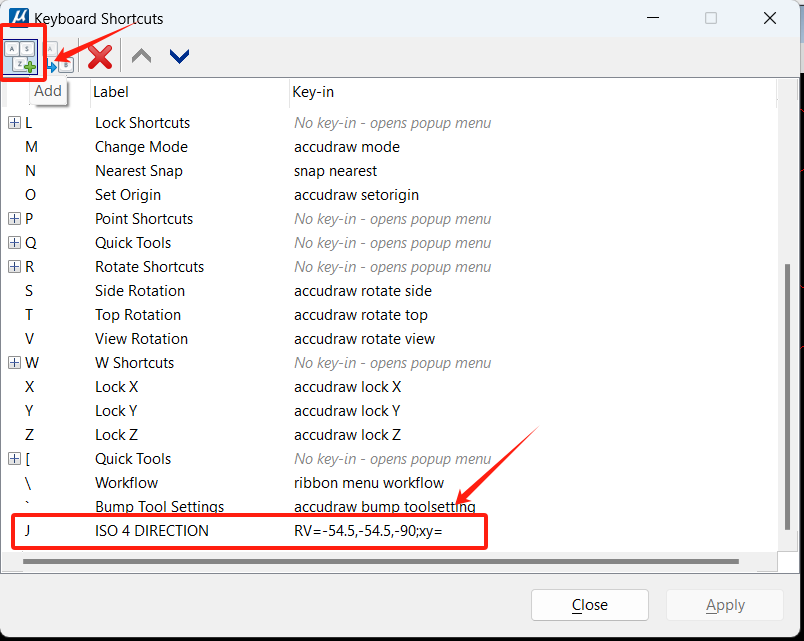The height and width of the screenshot is (641, 804).
Task: Select the Lock Y label
Action: click(116, 411)
